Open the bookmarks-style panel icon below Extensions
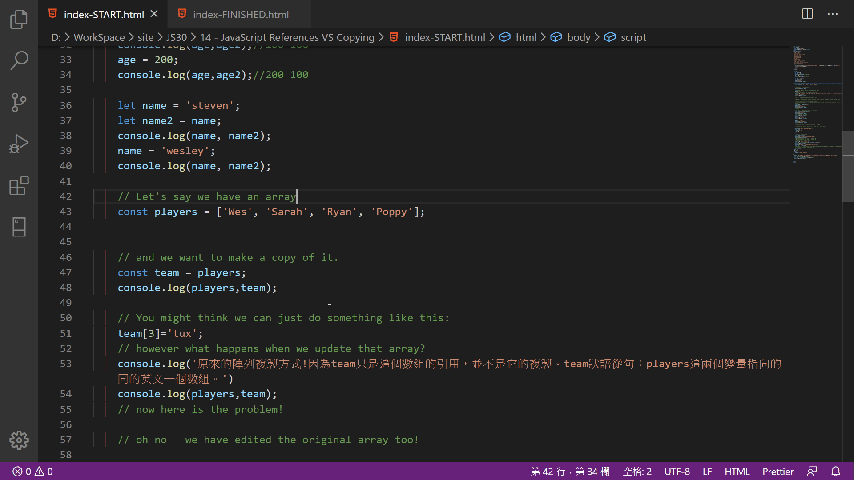The height and width of the screenshot is (480, 854). 19,227
